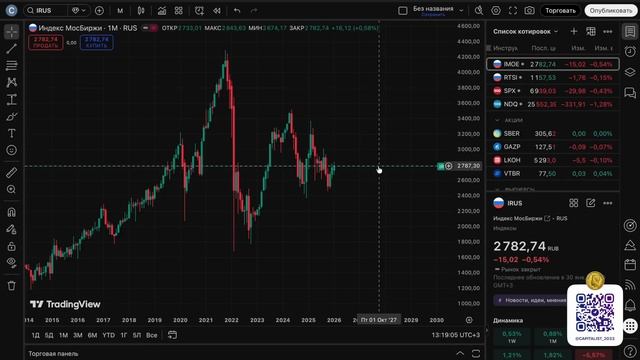This screenshot has height=360, width=640.
Task: Select the brush drawing tool
Action: 11,117
